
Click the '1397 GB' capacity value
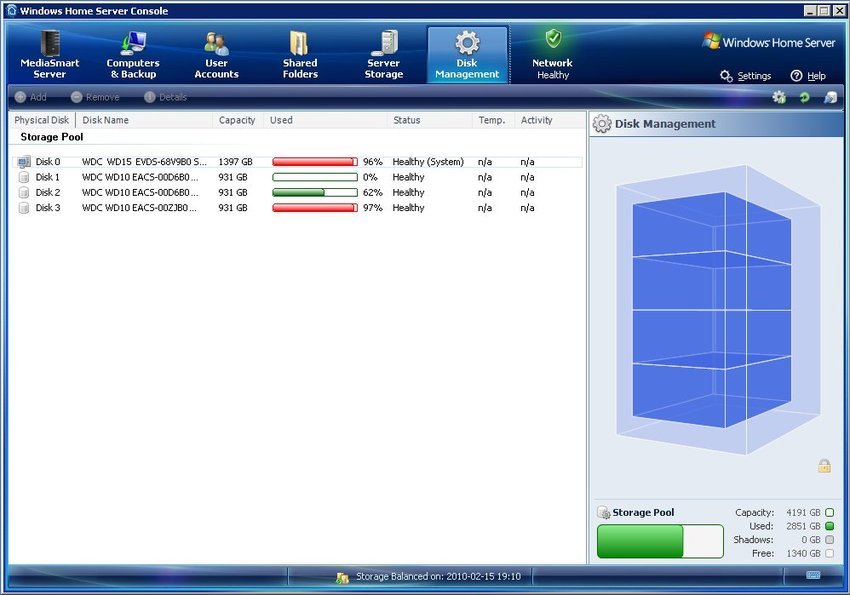[x=235, y=161]
